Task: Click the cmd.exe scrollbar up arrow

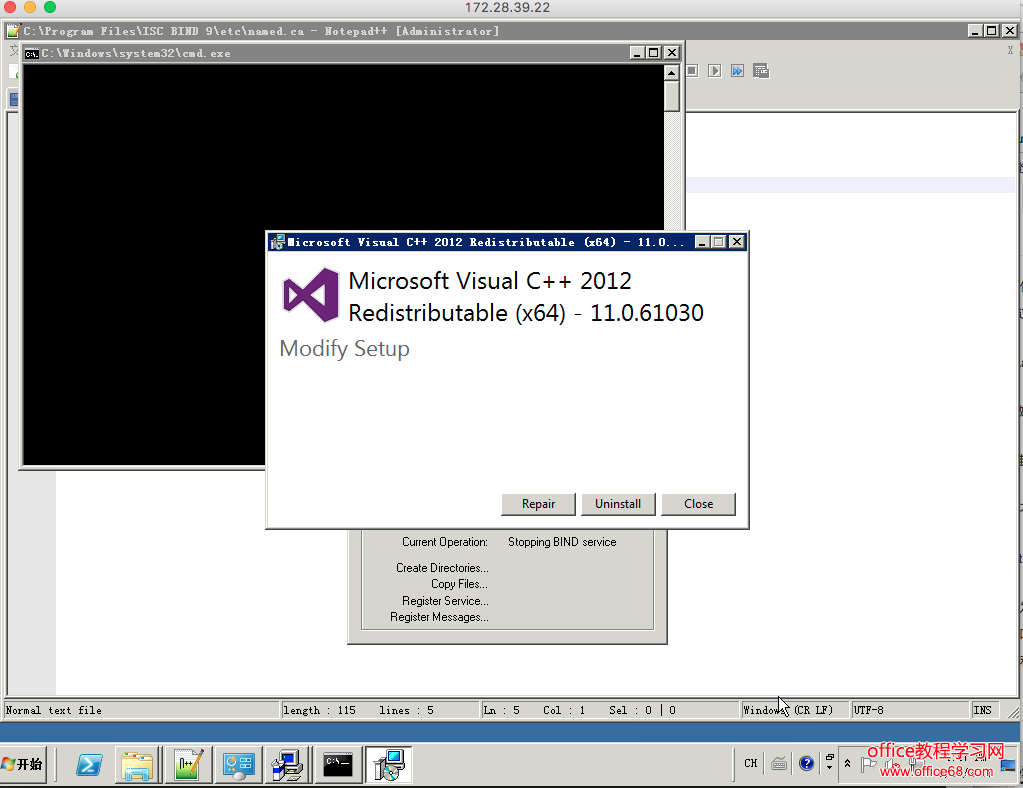Action: tap(671, 72)
